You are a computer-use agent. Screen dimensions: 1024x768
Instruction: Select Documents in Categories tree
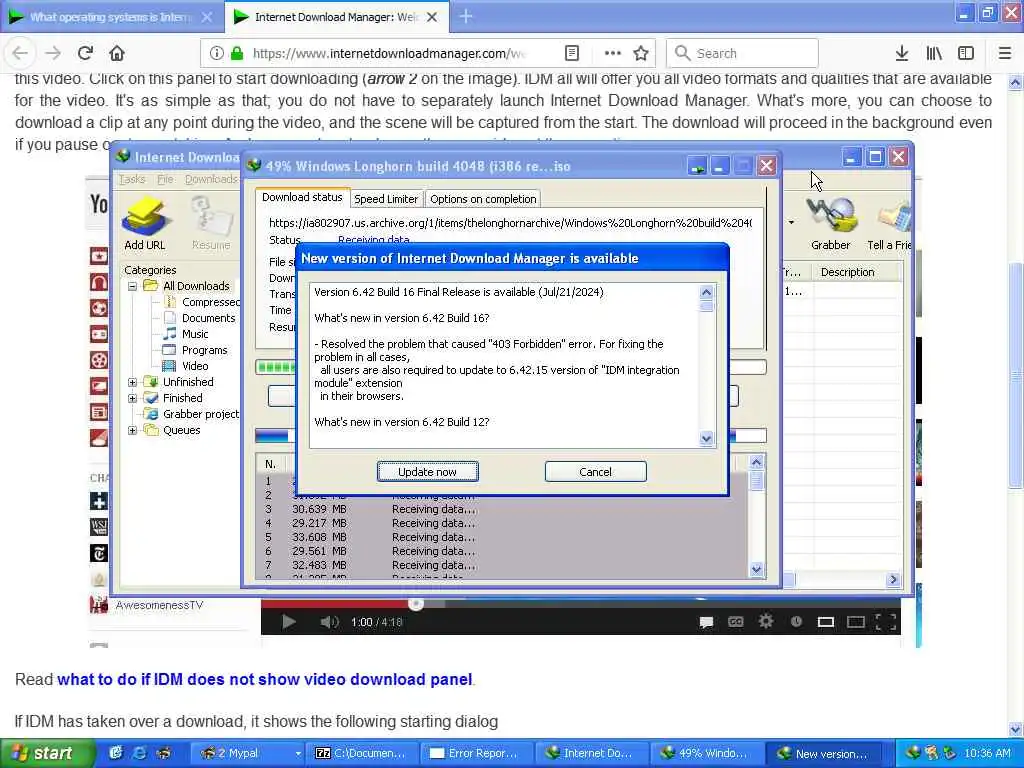coord(208,318)
